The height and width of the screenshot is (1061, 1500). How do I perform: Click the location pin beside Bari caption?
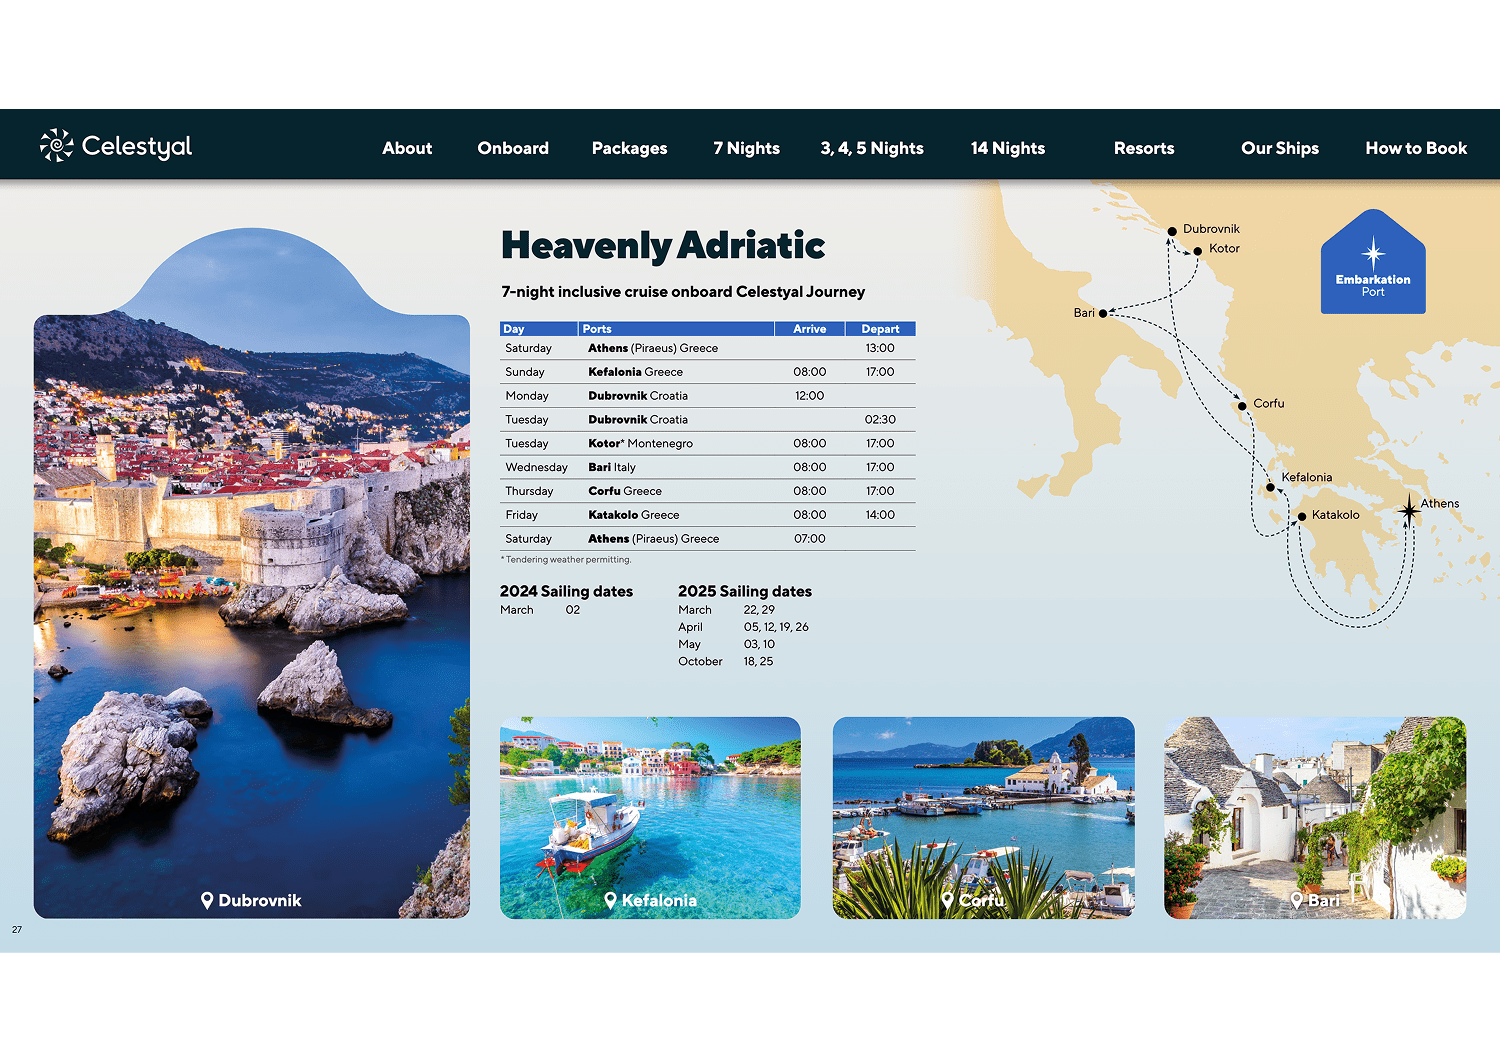[1297, 900]
